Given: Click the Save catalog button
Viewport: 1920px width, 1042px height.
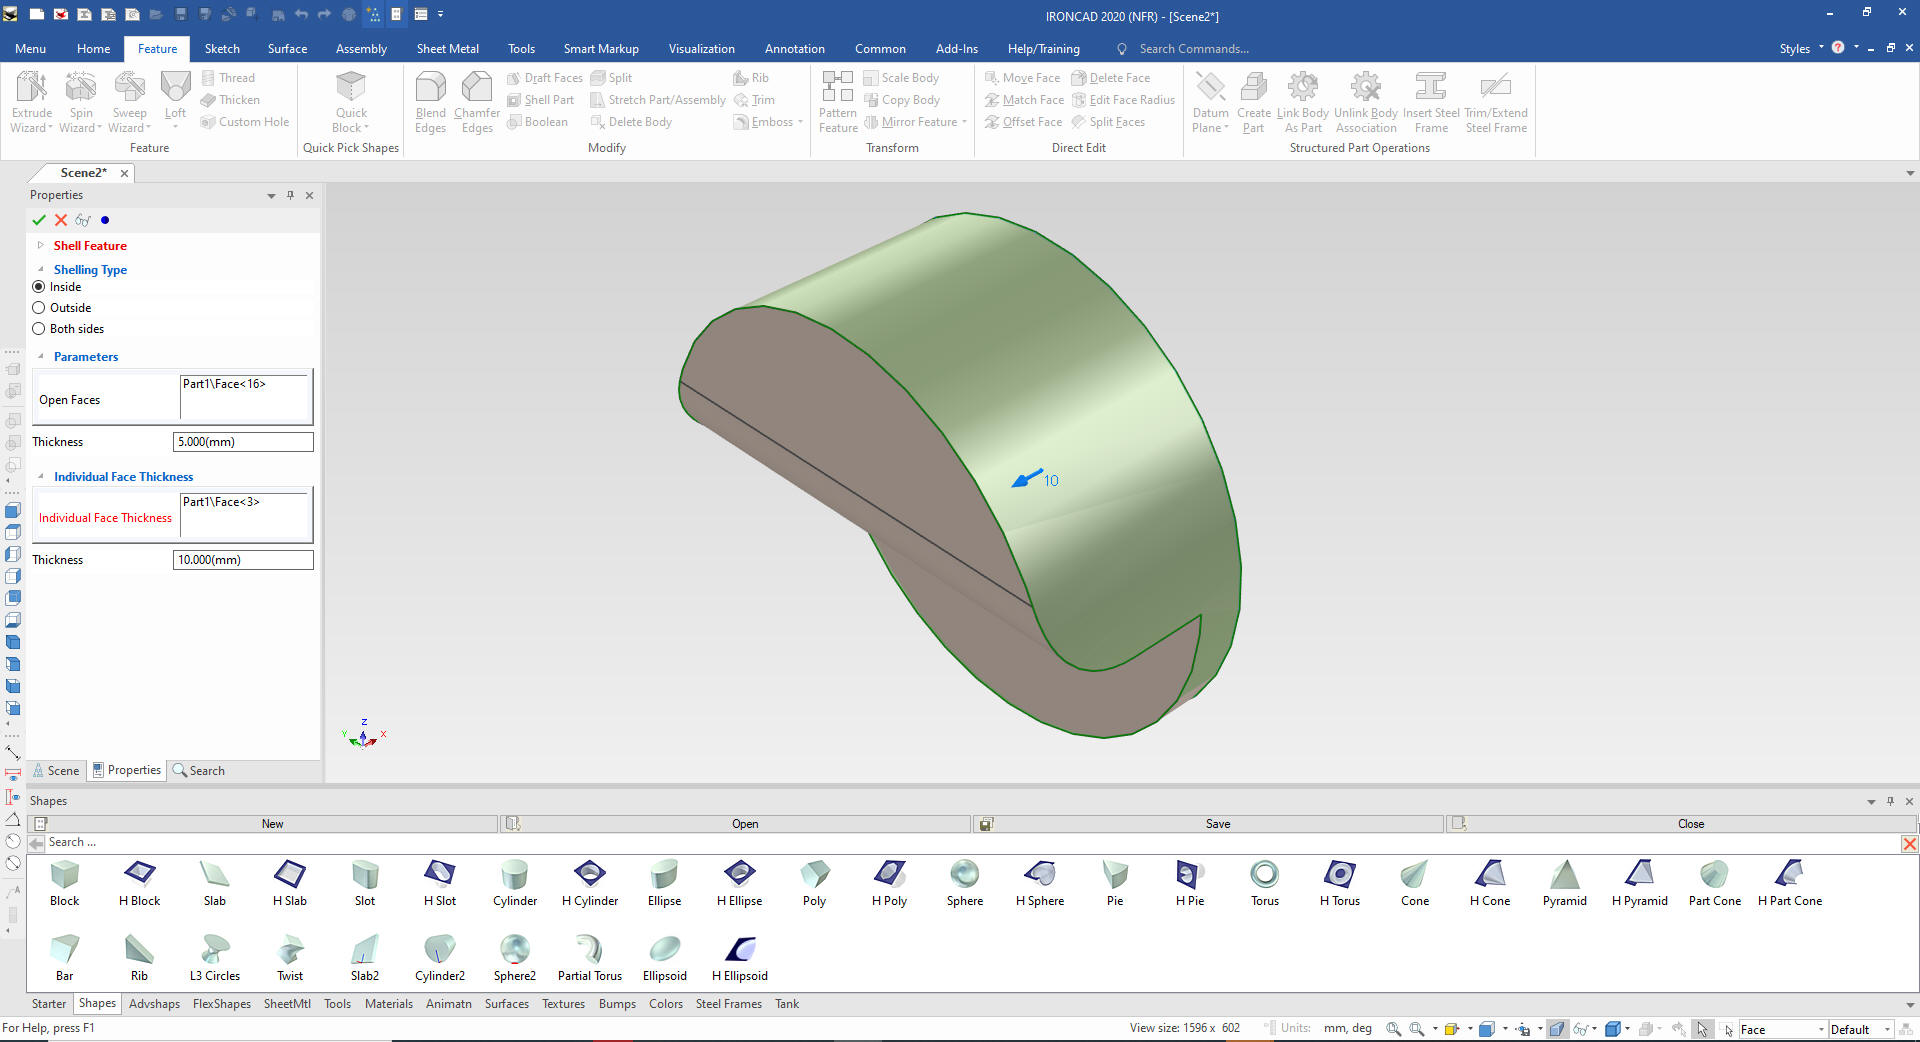Looking at the screenshot, I should pyautogui.click(x=1217, y=824).
